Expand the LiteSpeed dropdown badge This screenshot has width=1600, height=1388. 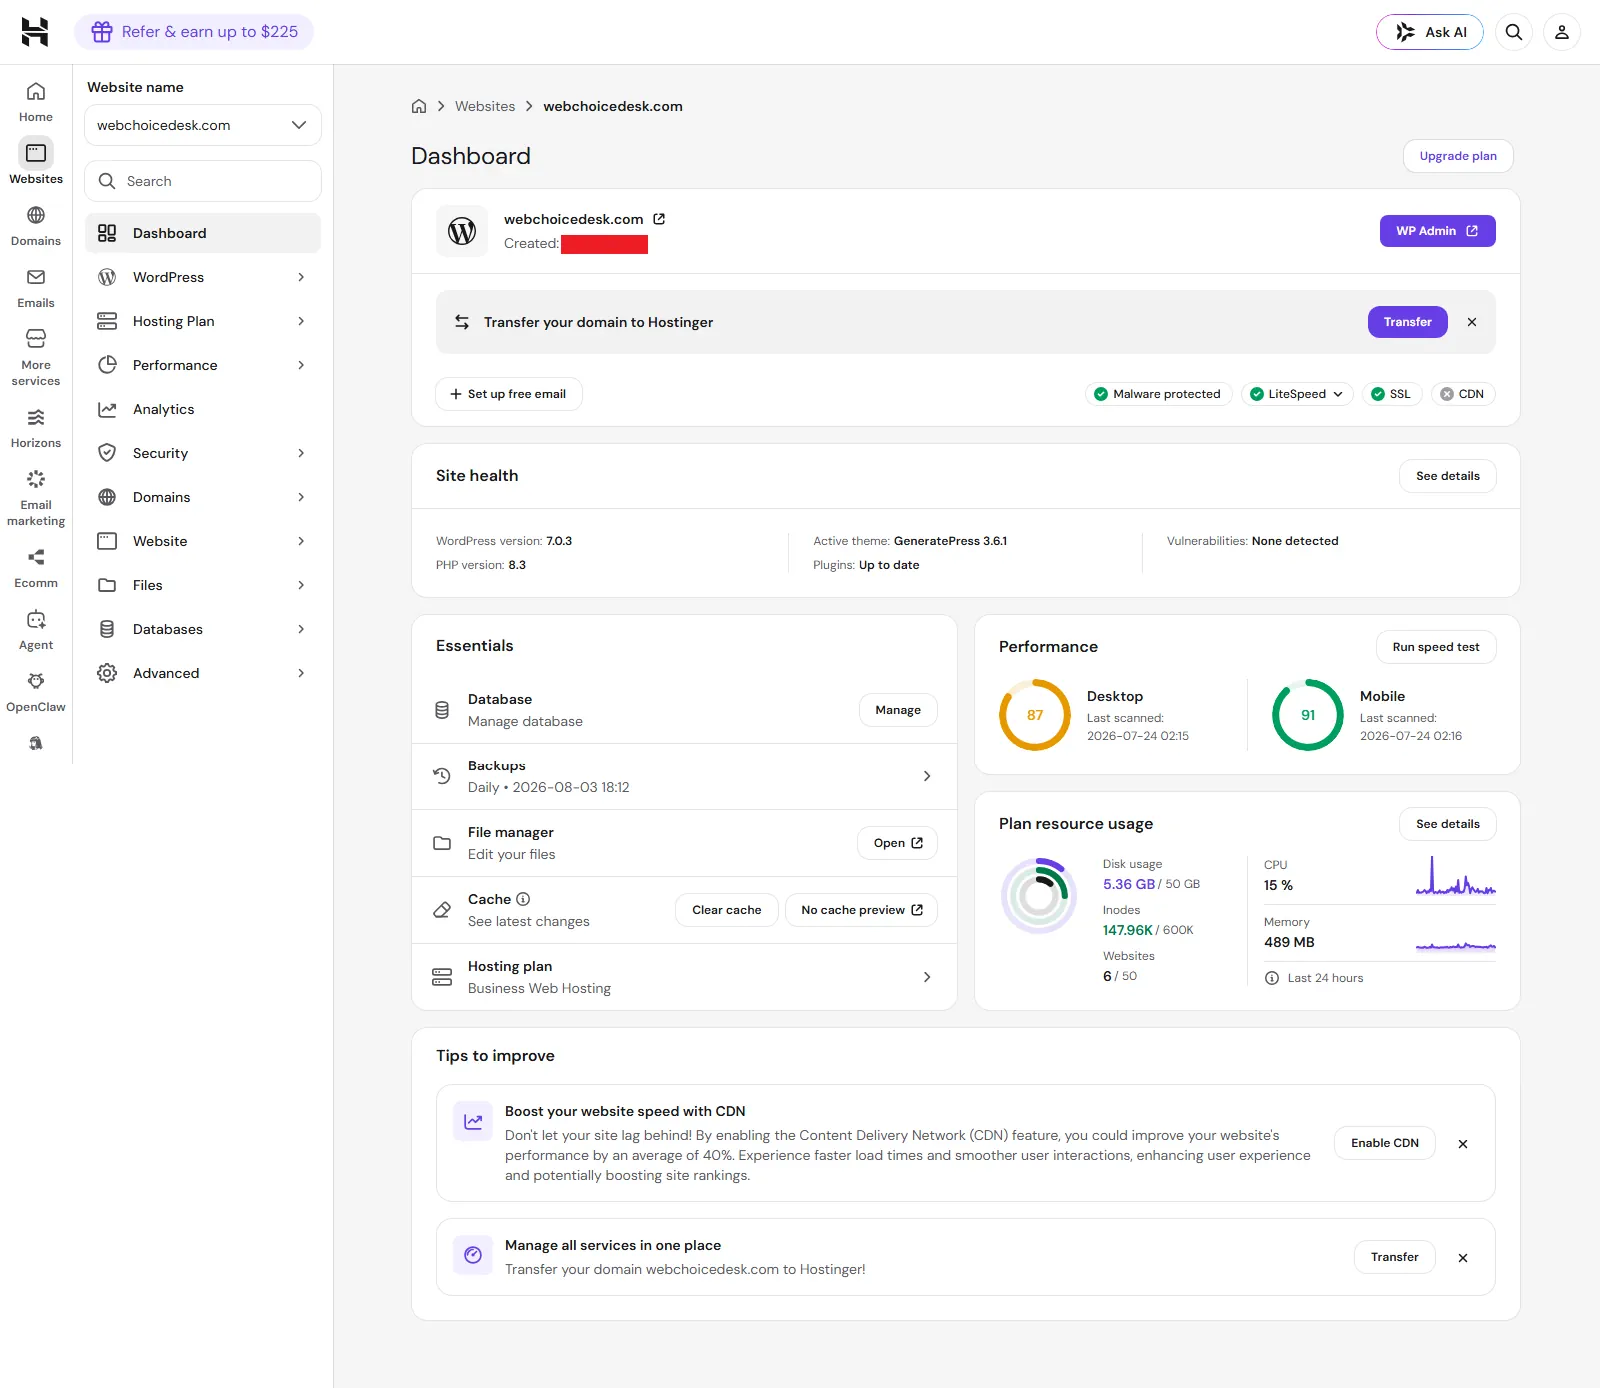pos(1298,394)
